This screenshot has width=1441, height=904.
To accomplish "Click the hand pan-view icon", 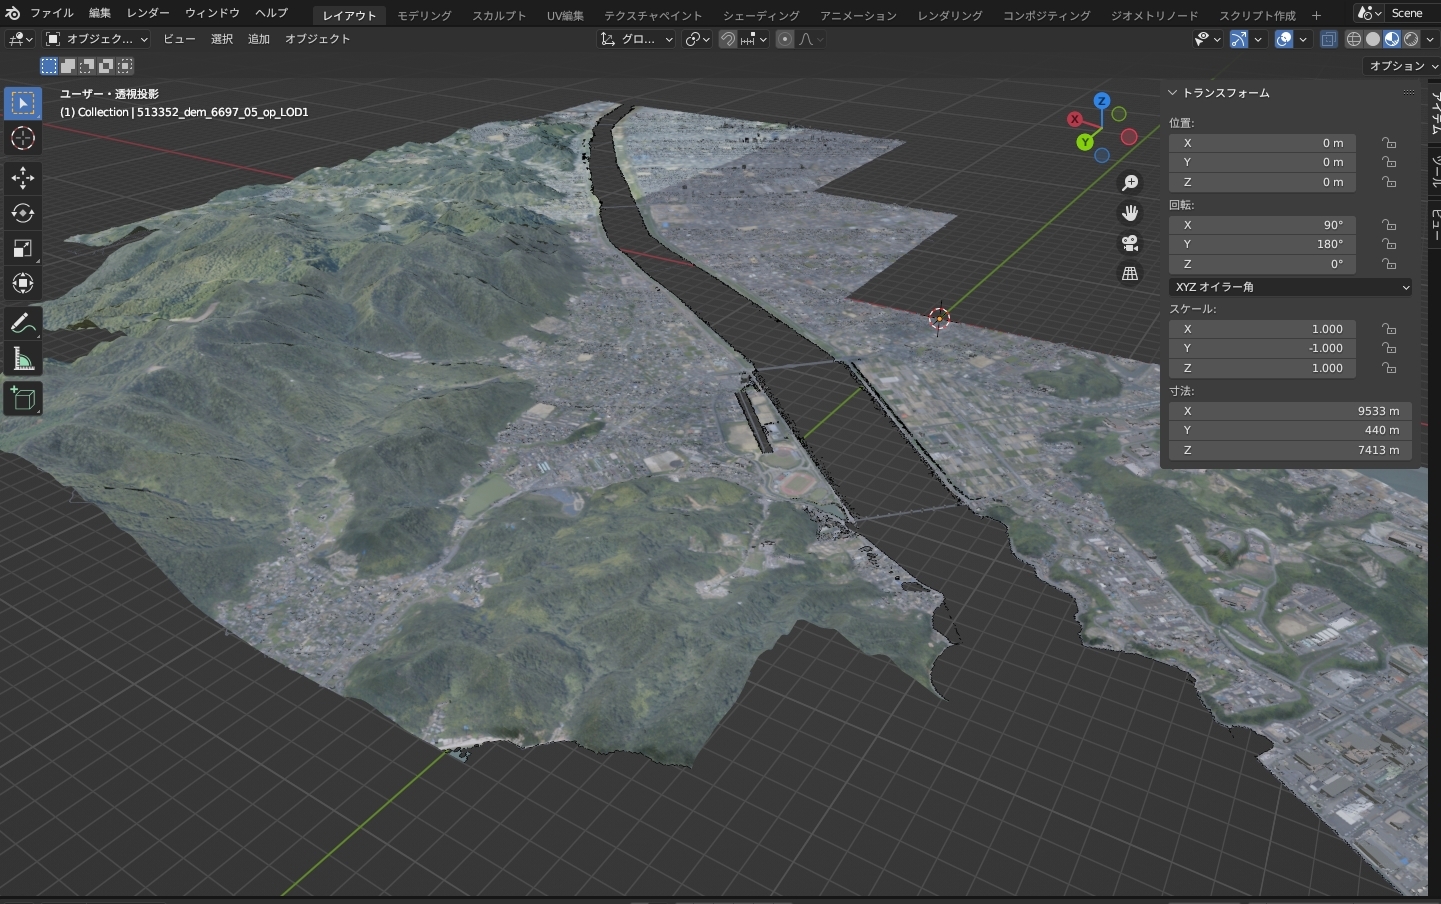I will [1130, 213].
